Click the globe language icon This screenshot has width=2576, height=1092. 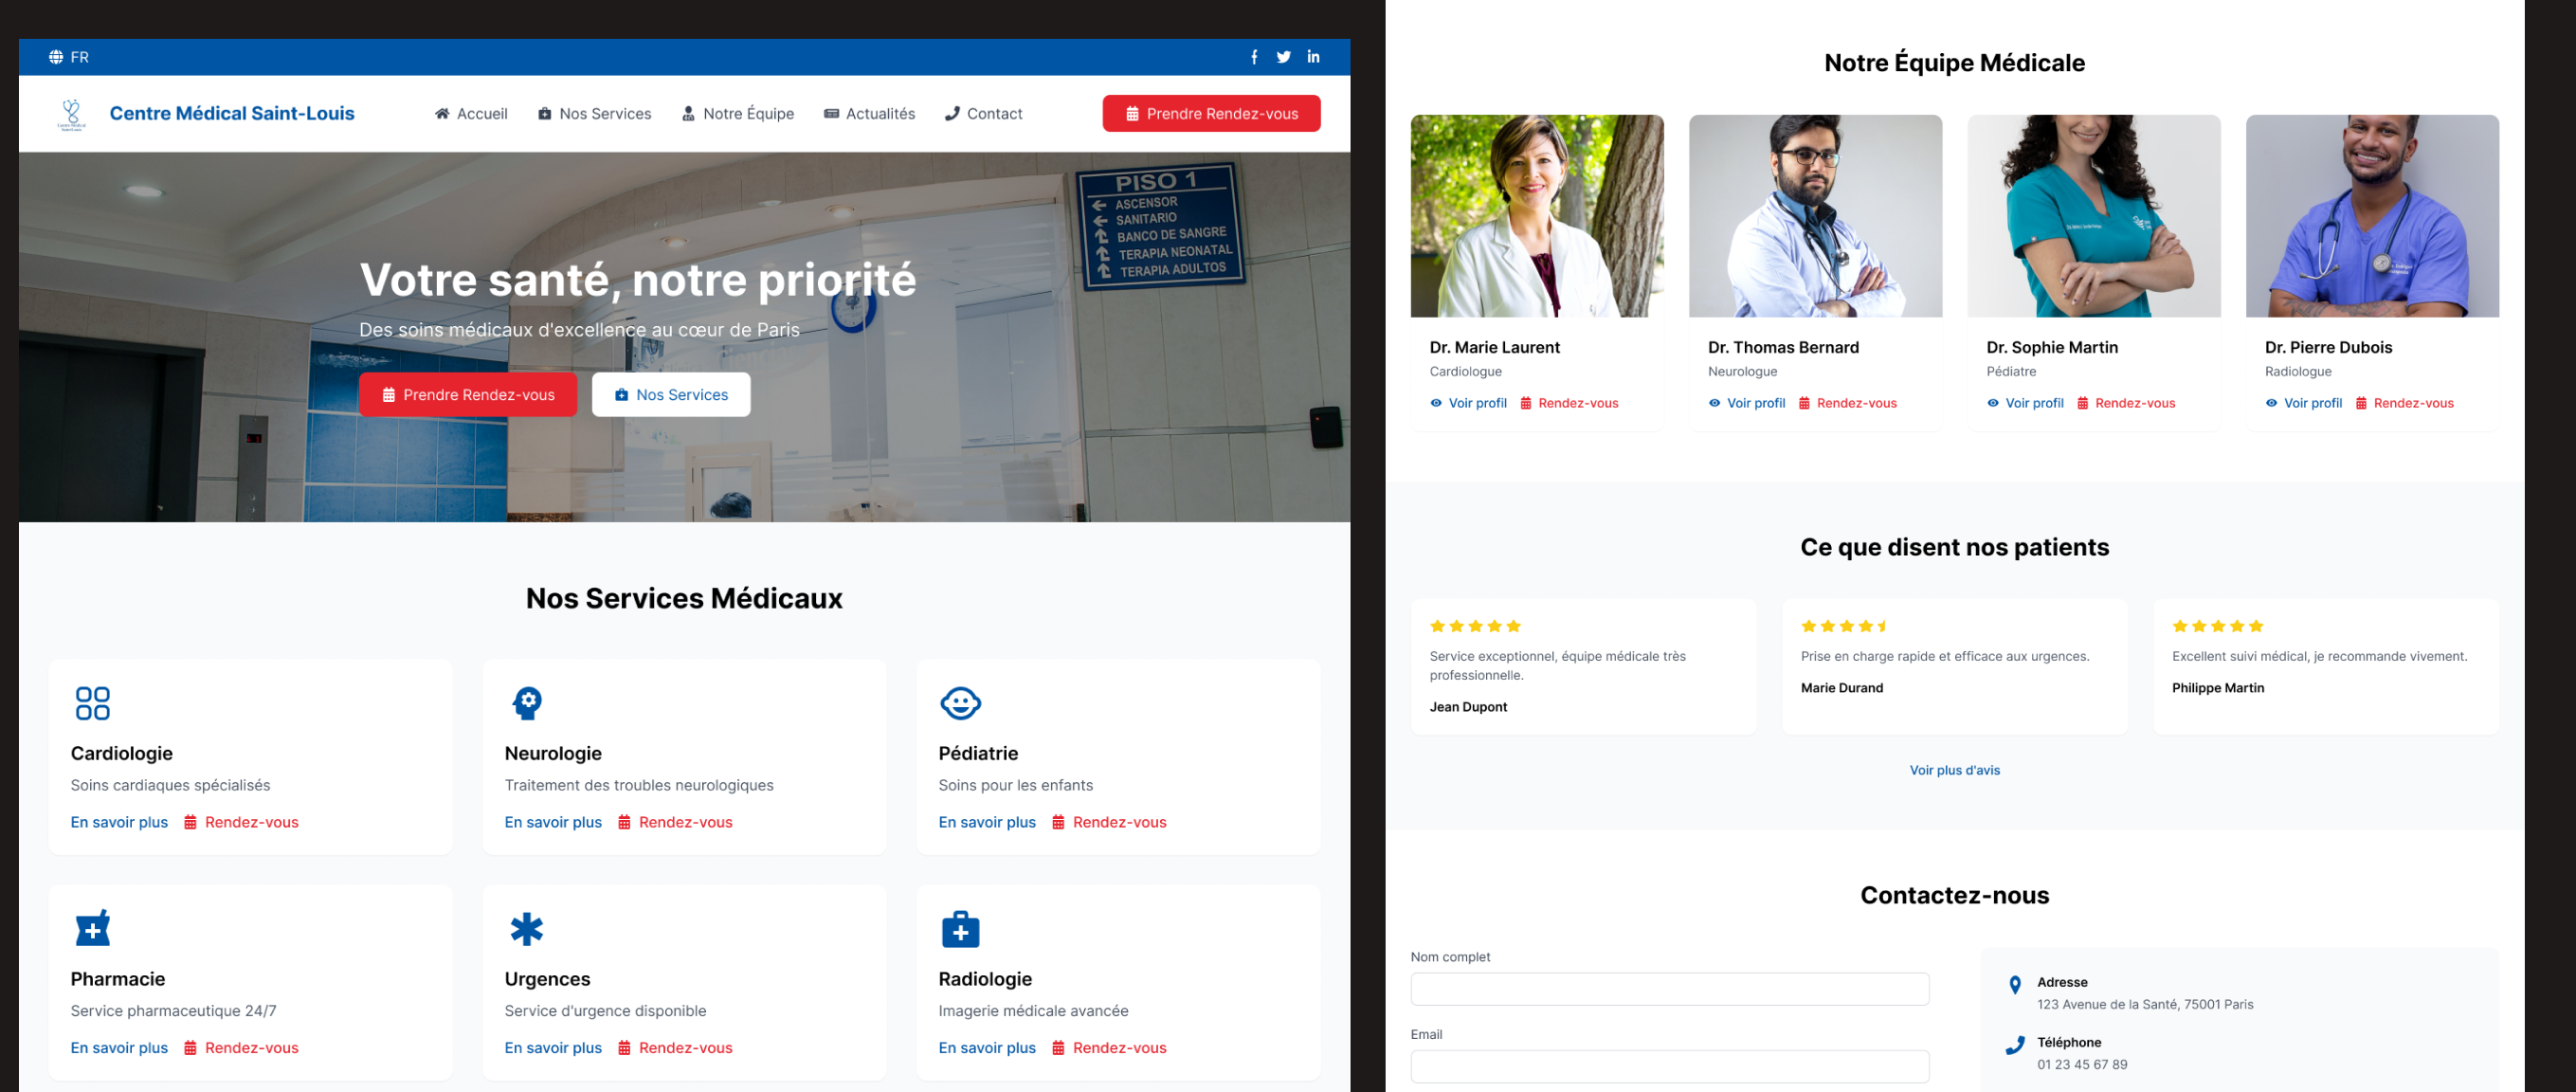56,57
